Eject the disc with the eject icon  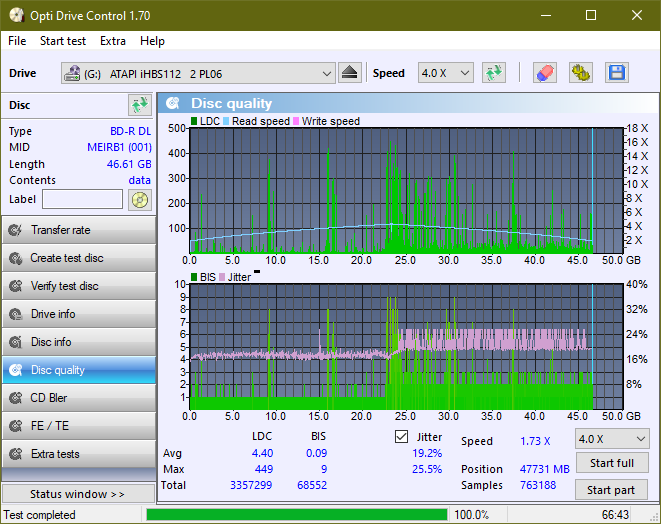349,73
